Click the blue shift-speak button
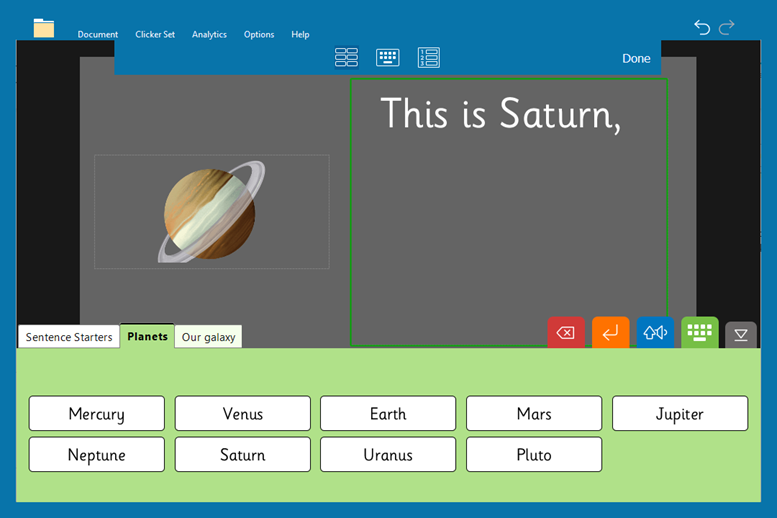The image size is (777, 518). coord(655,333)
